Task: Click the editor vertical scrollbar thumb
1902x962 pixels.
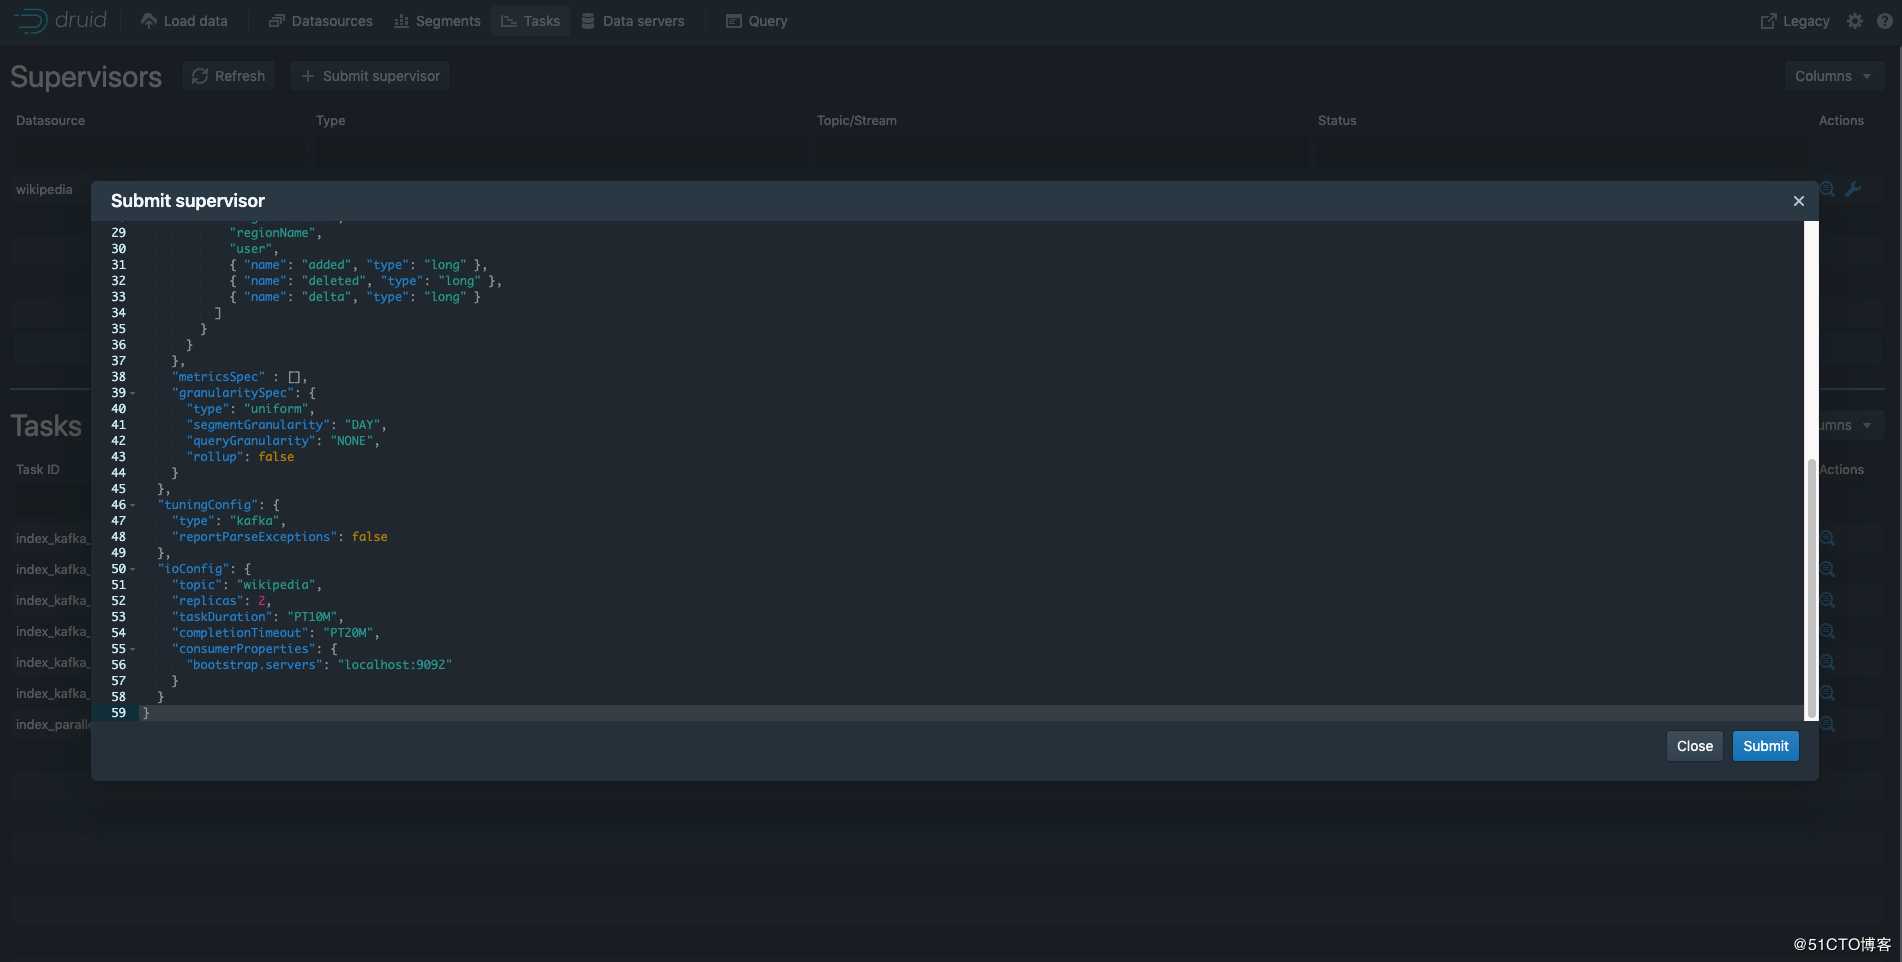Action: click(x=1811, y=588)
